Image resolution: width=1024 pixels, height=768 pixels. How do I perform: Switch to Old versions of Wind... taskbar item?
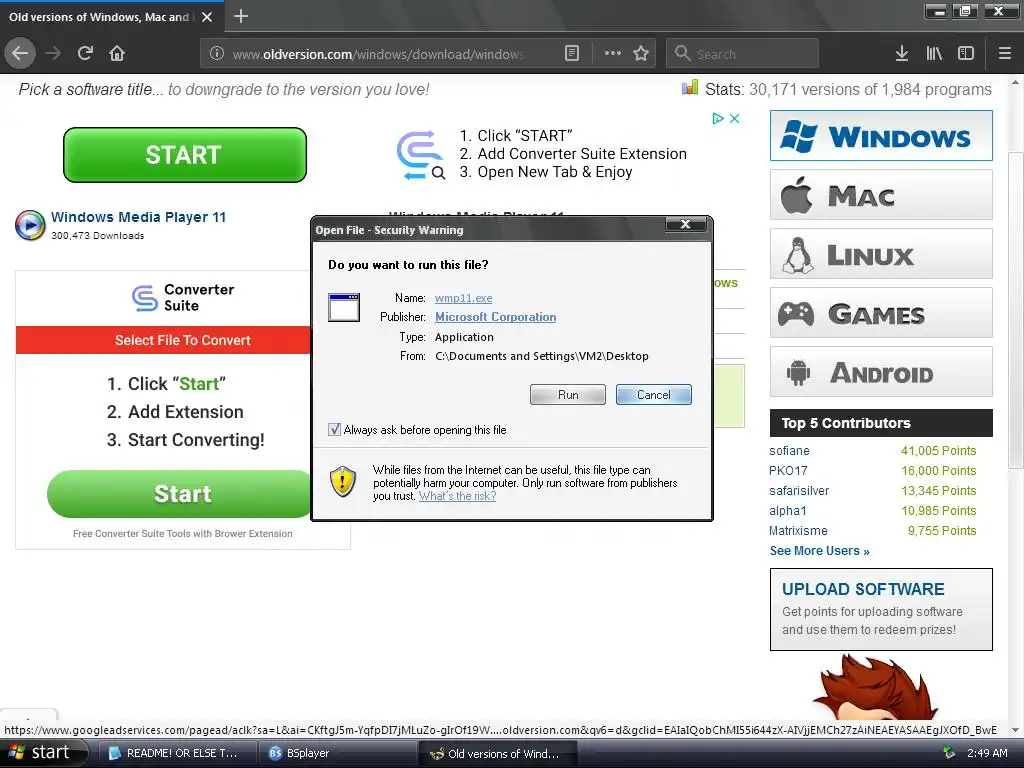[497, 753]
